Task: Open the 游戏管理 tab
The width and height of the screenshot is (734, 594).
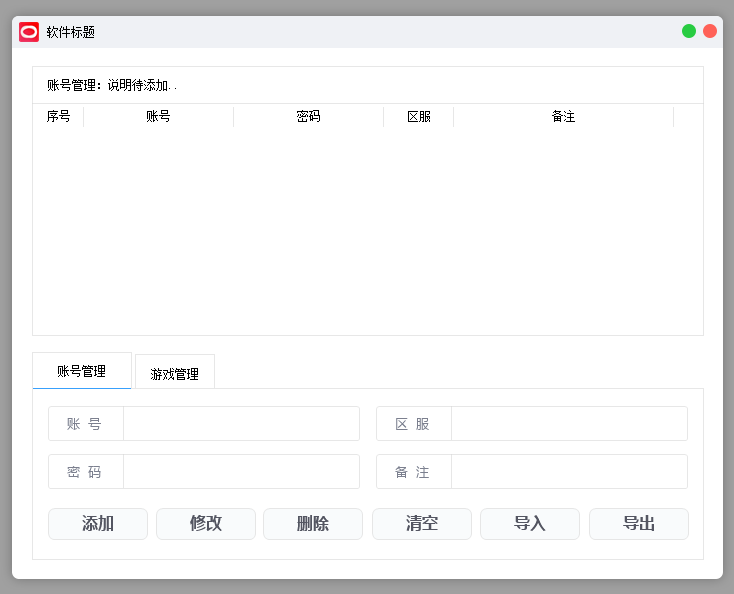Action: pyautogui.click(x=175, y=373)
